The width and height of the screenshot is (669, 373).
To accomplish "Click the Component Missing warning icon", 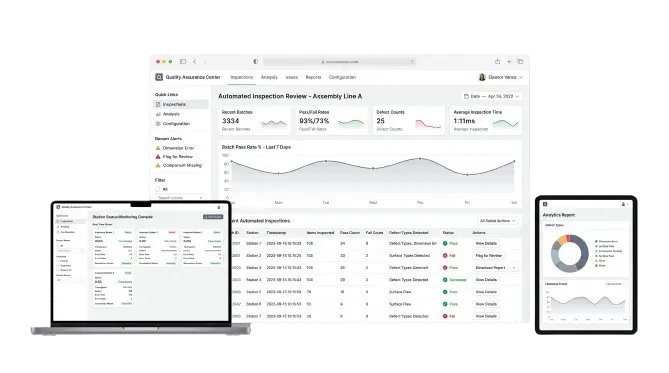I will click(x=158, y=165).
